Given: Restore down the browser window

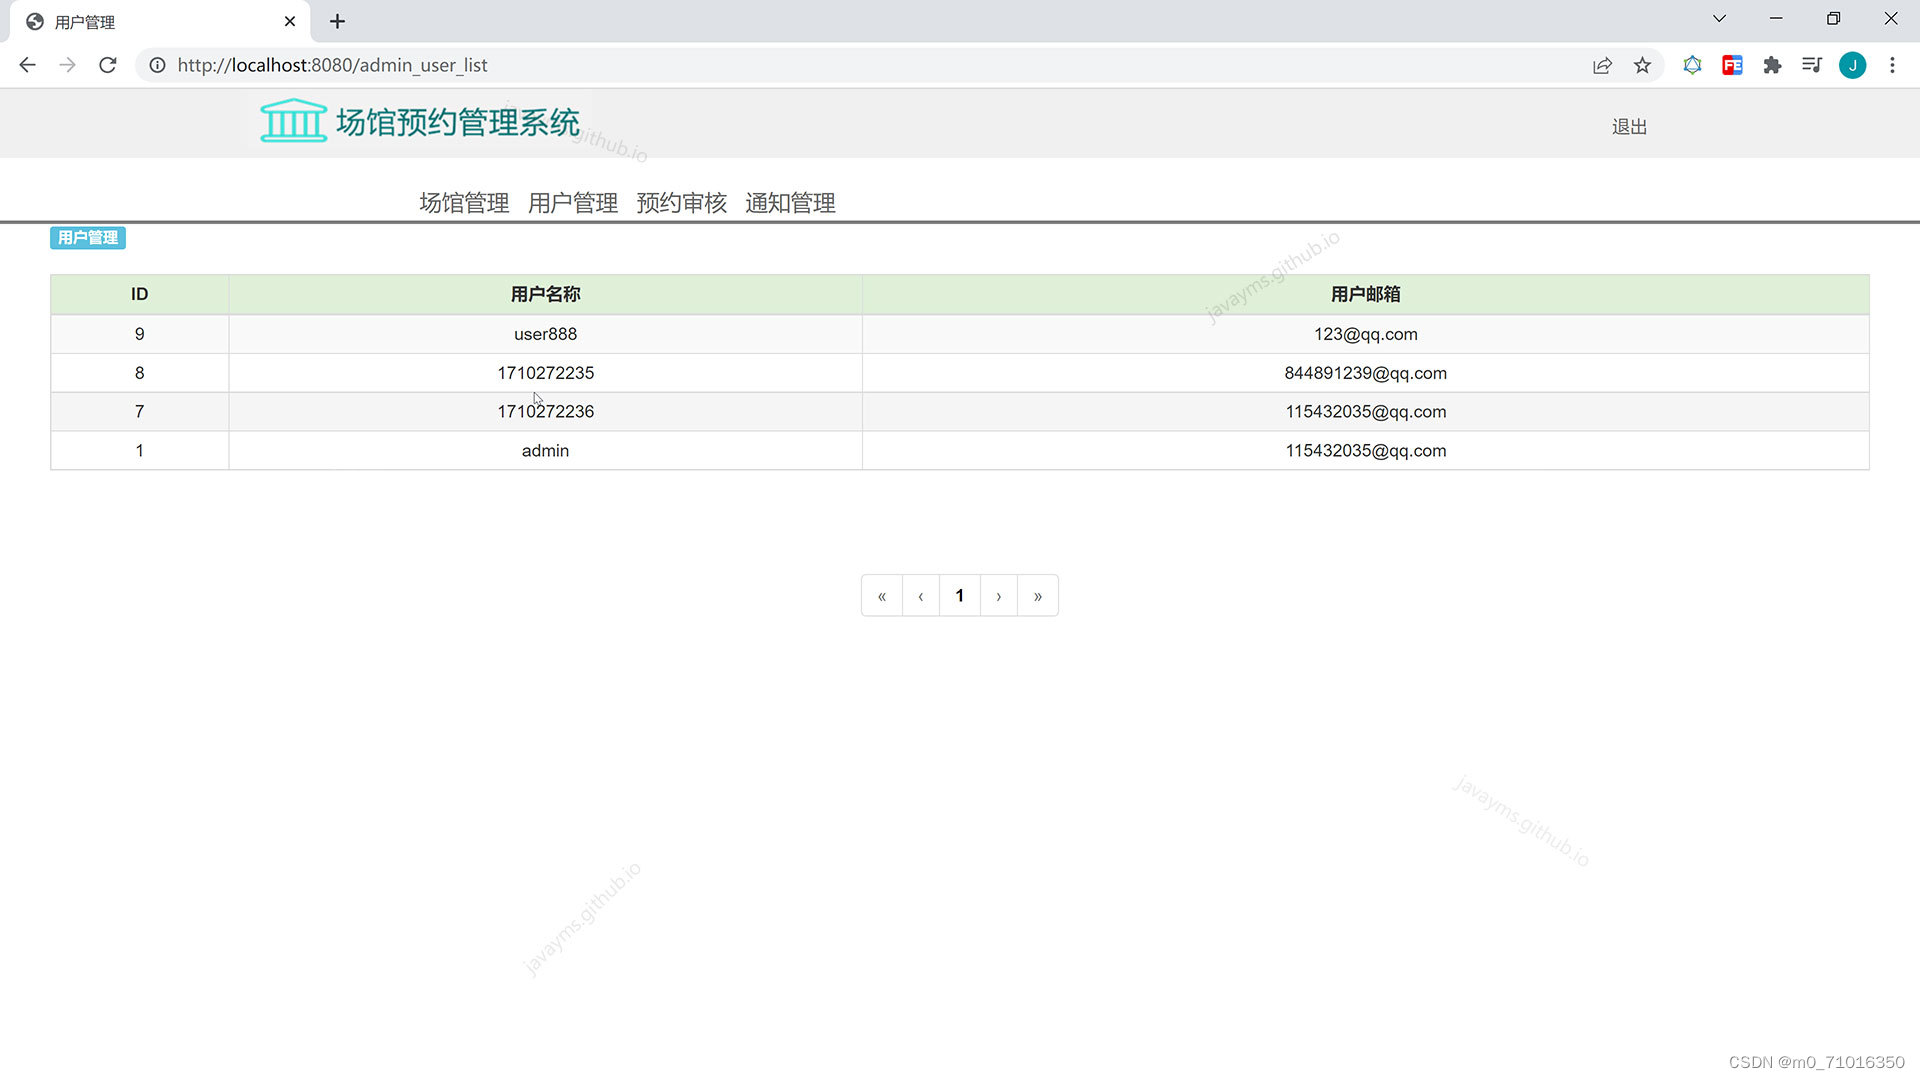Looking at the screenshot, I should click(1833, 18).
